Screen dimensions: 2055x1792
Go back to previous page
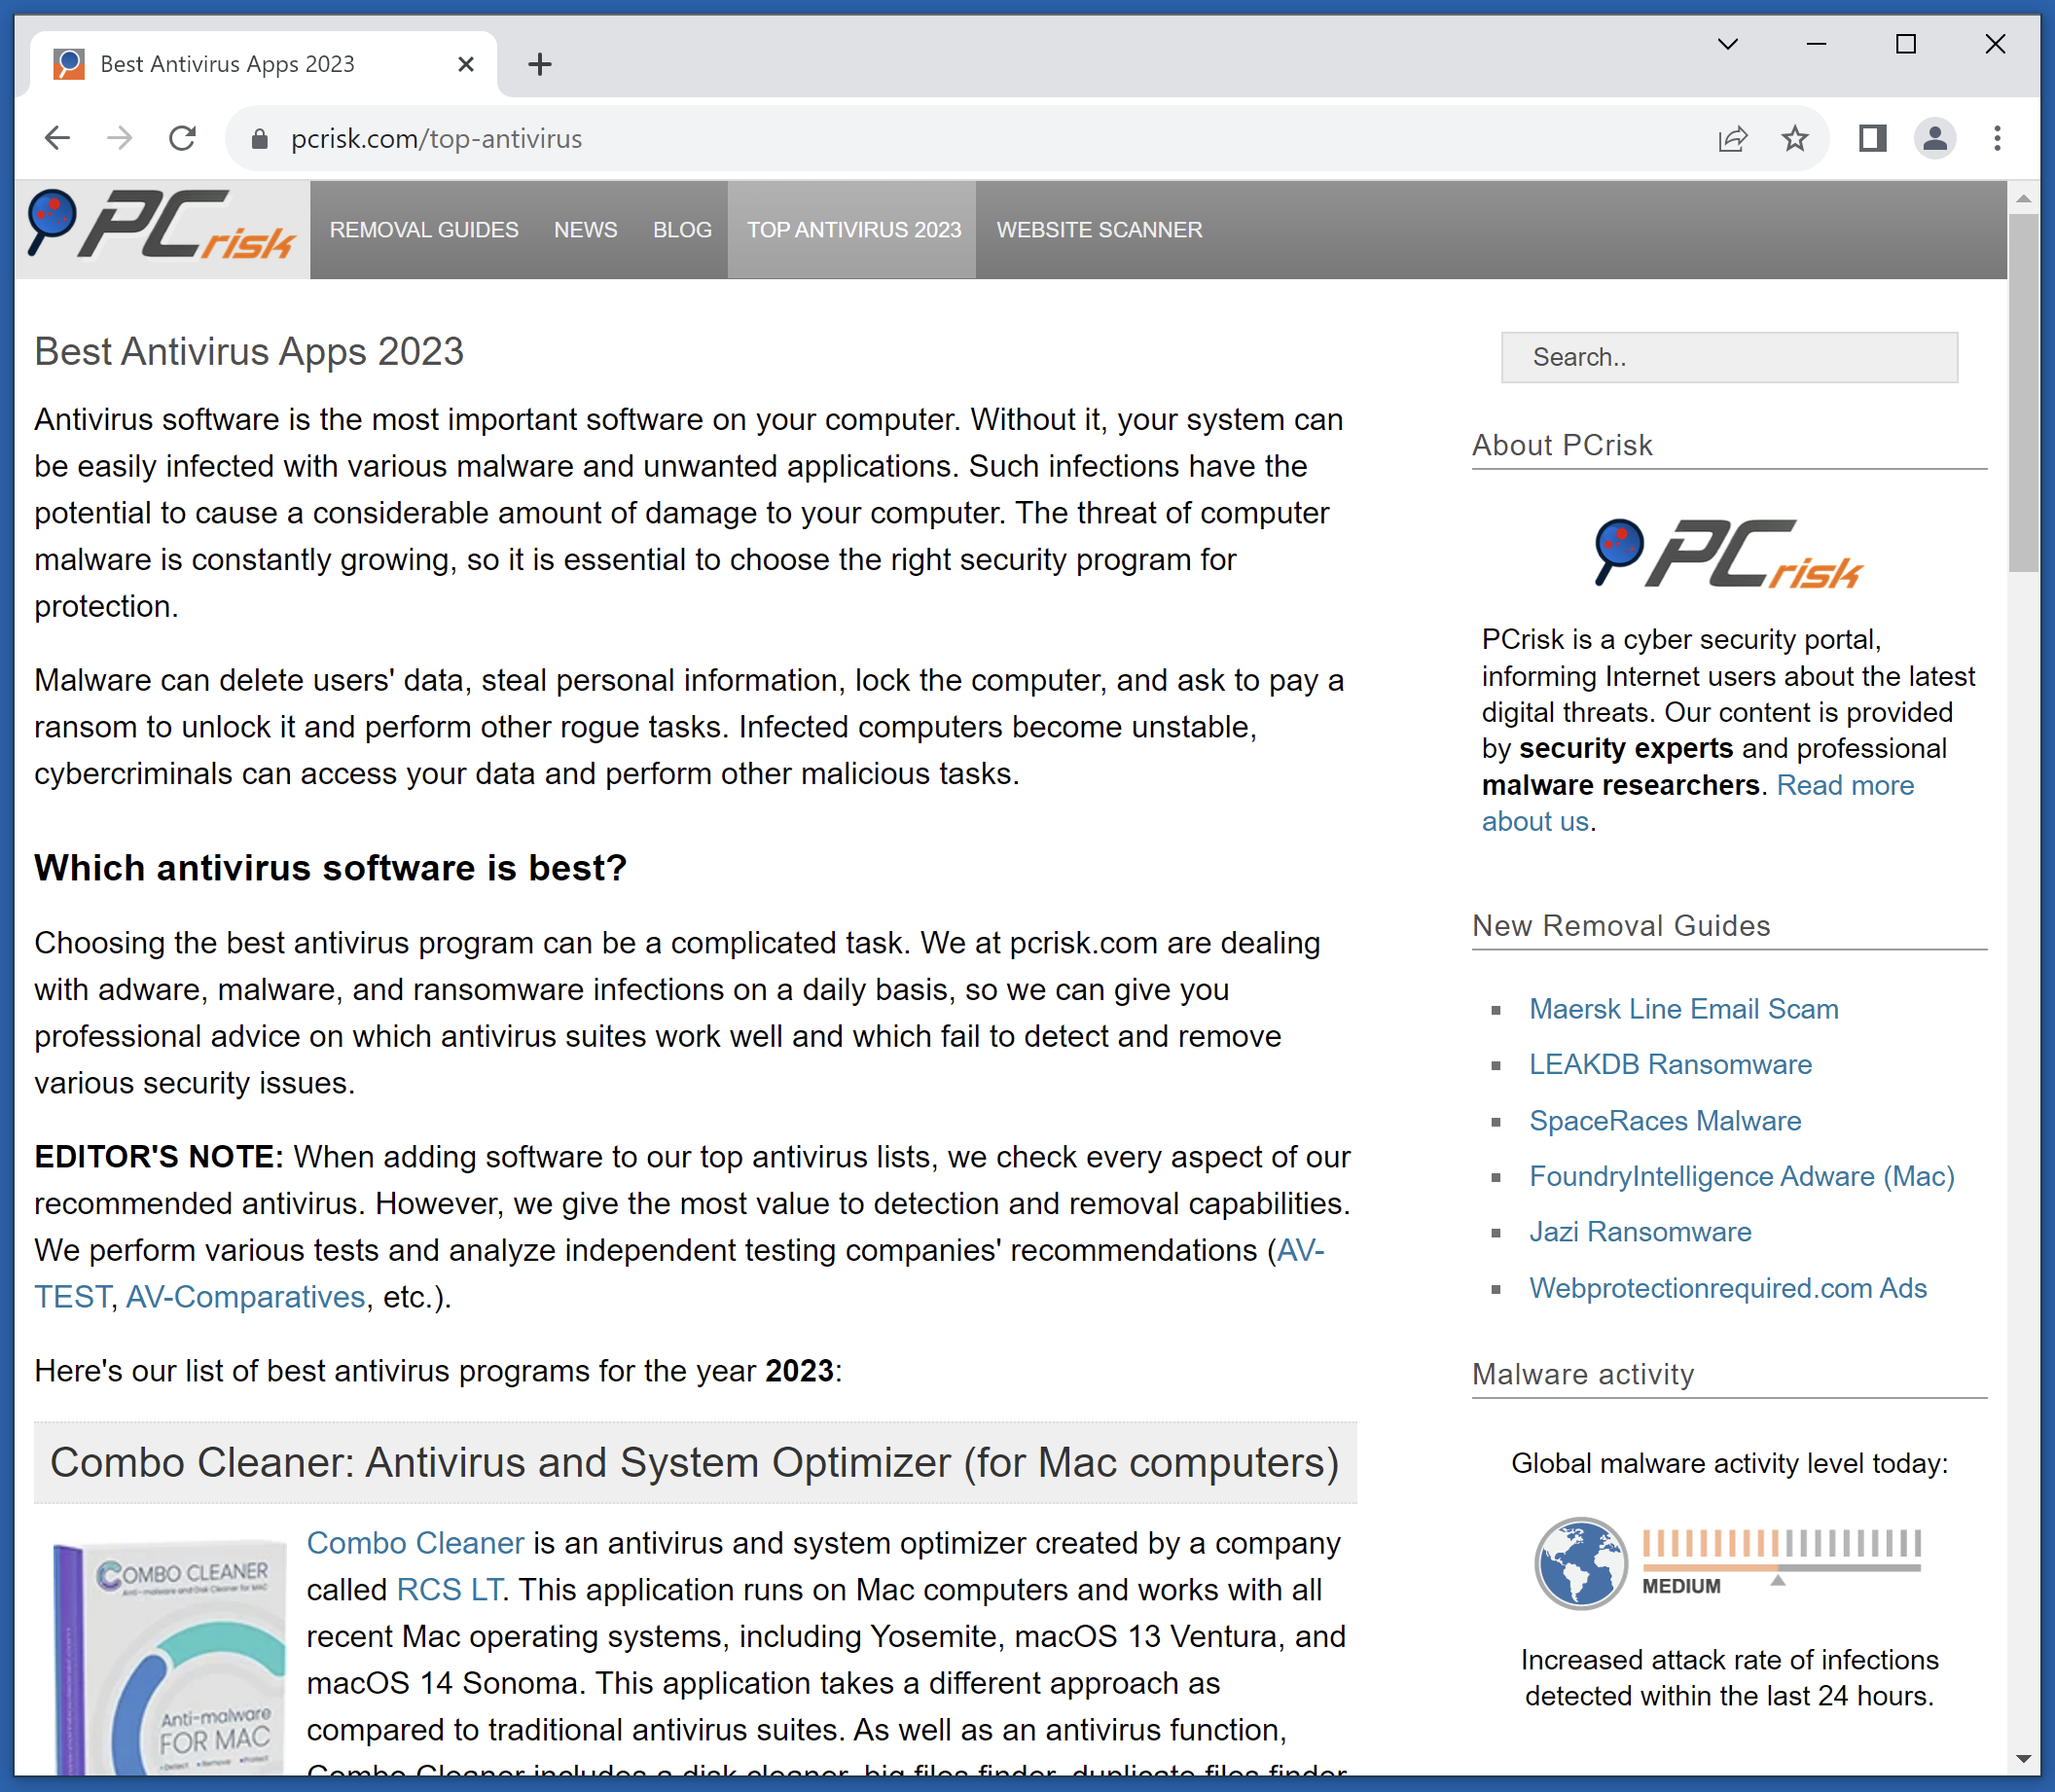point(57,138)
